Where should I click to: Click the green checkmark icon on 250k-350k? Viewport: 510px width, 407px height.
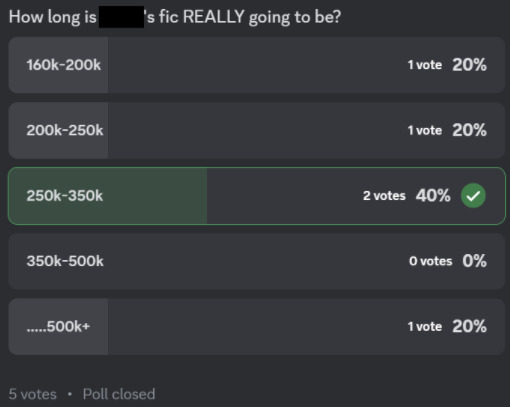point(473,196)
